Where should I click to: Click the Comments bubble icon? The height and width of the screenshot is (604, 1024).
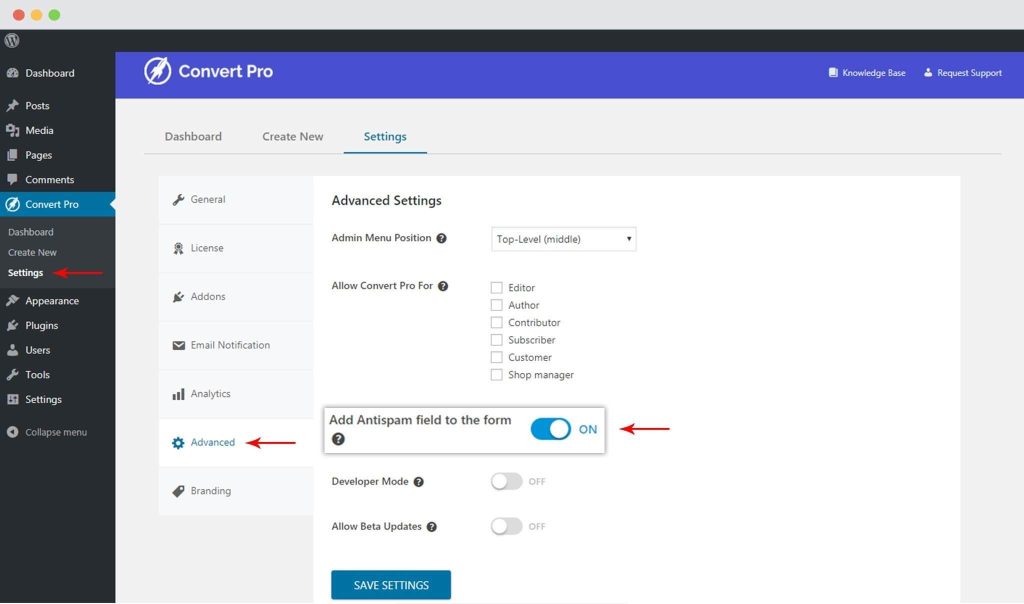coord(12,180)
